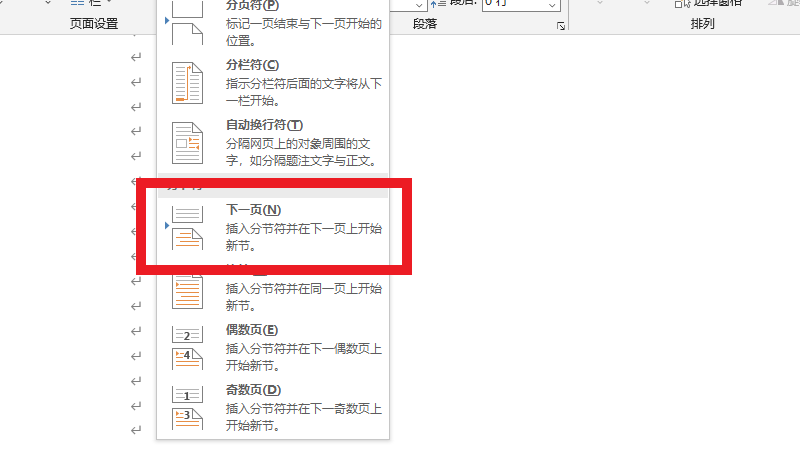Open the 段落 paragraph dialog launcher
Screen dimensions: 800x450
(560, 26)
